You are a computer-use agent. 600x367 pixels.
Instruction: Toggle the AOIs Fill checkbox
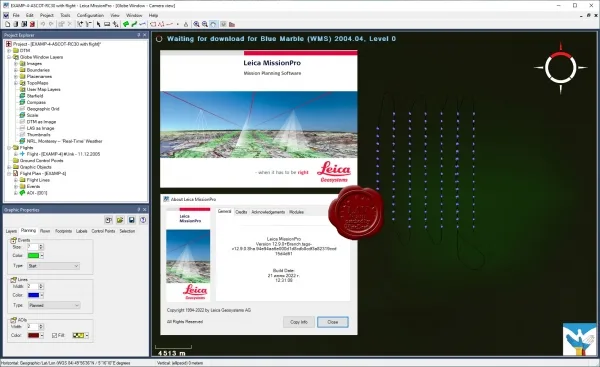[54, 335]
